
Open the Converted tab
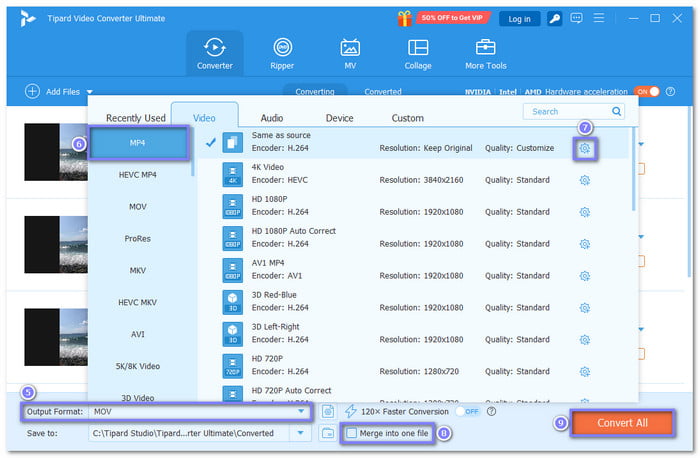click(x=383, y=91)
